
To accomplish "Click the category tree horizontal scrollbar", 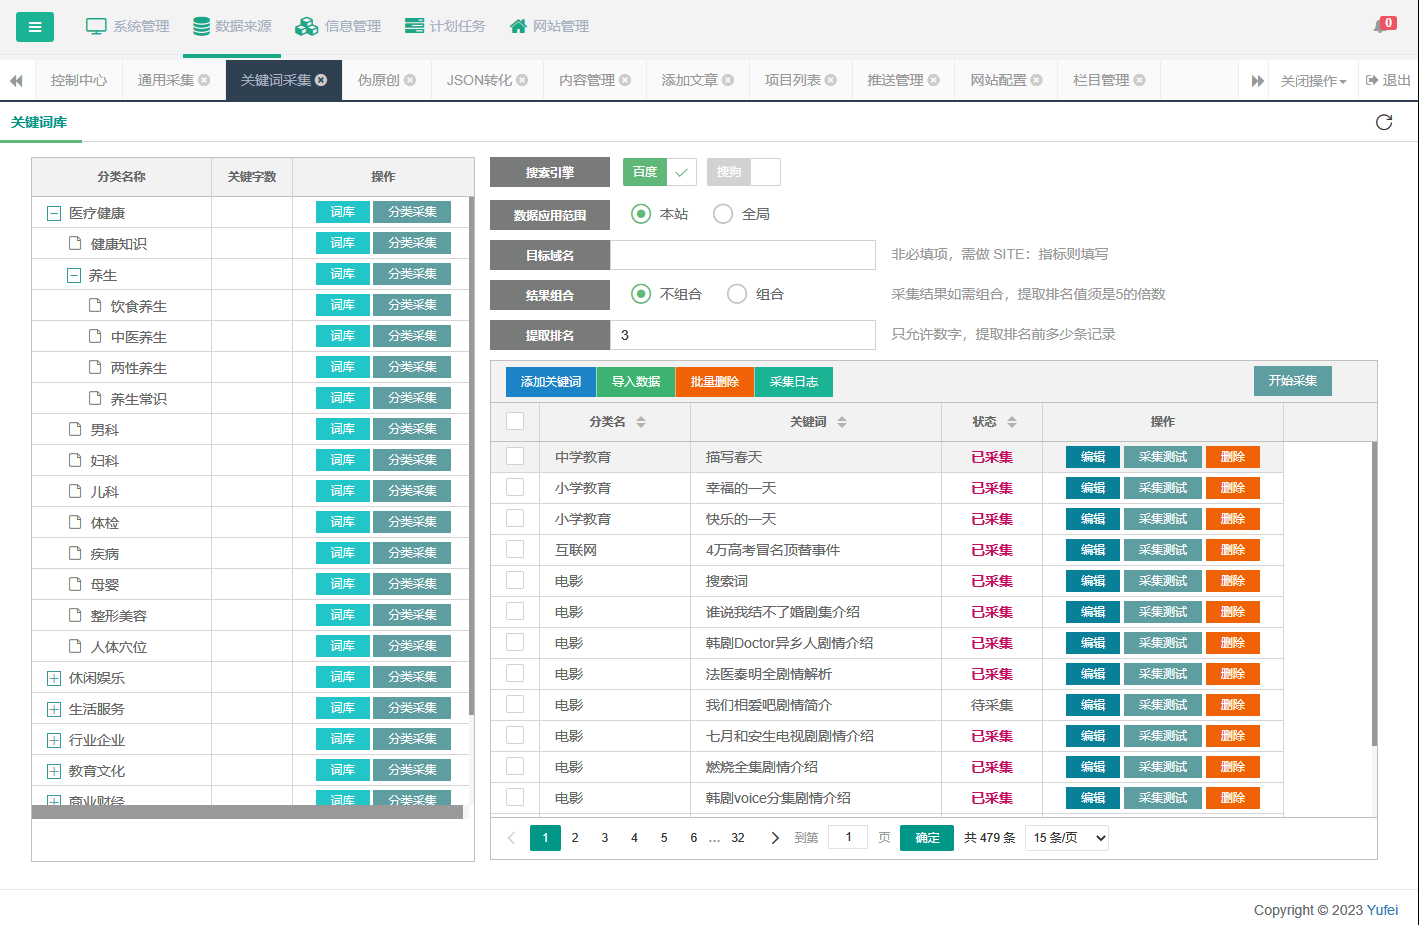I will coord(247,812).
